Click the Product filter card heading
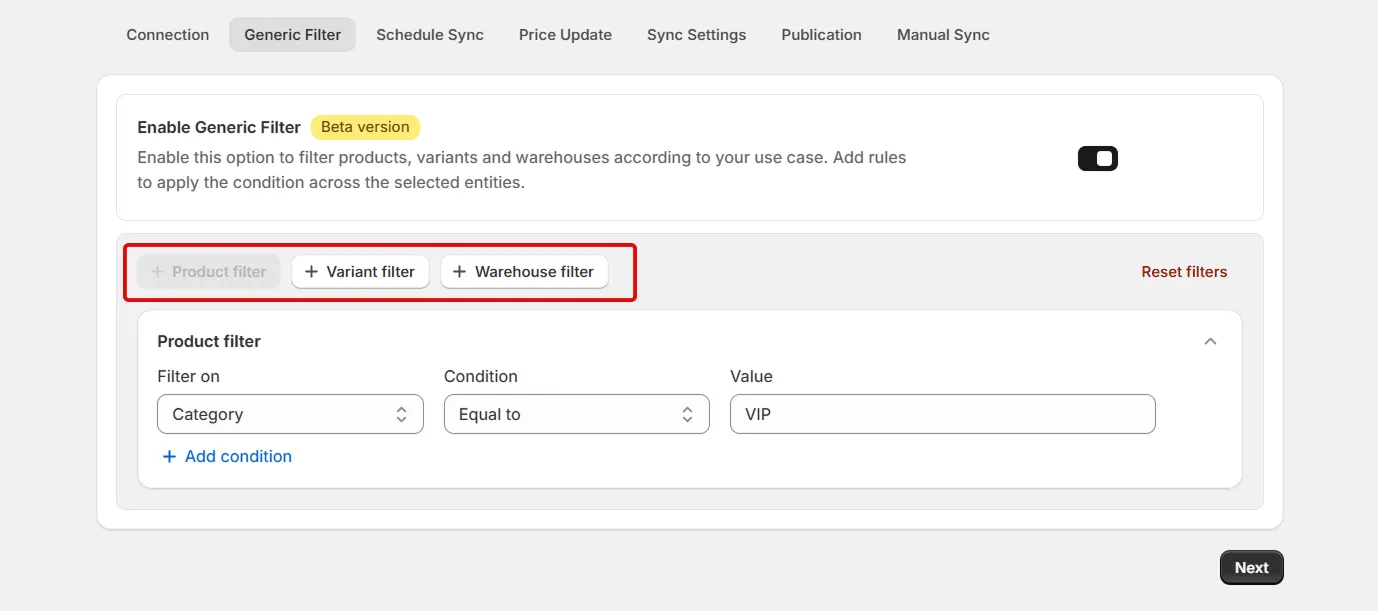This screenshot has height=611, width=1378. [x=209, y=342]
